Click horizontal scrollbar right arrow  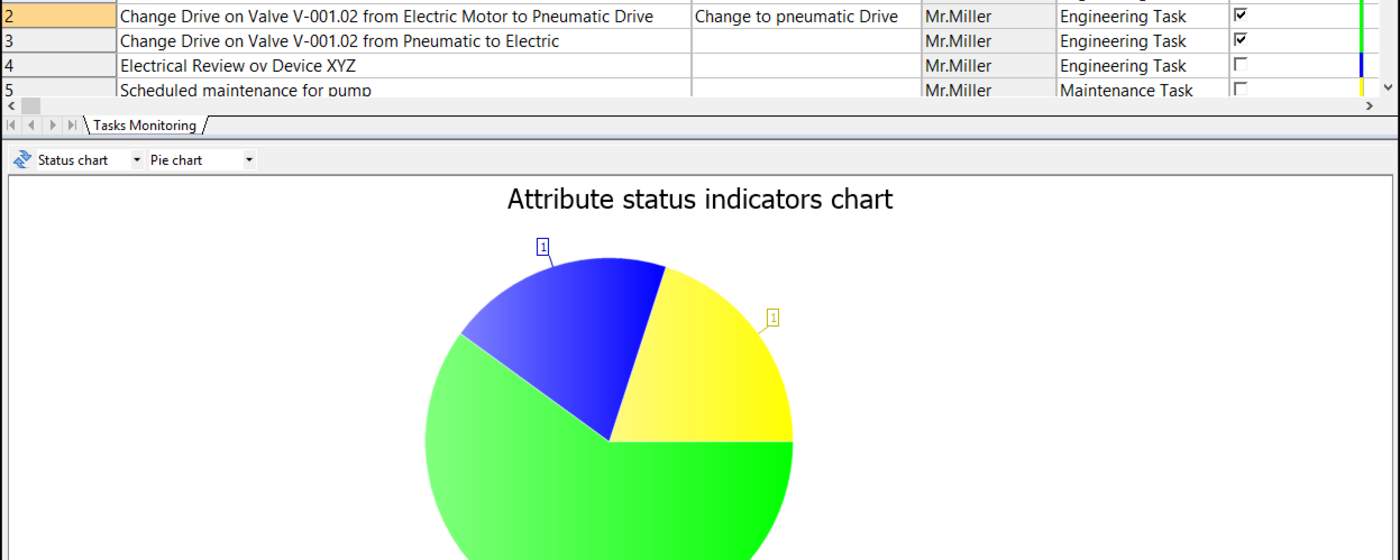(1369, 106)
